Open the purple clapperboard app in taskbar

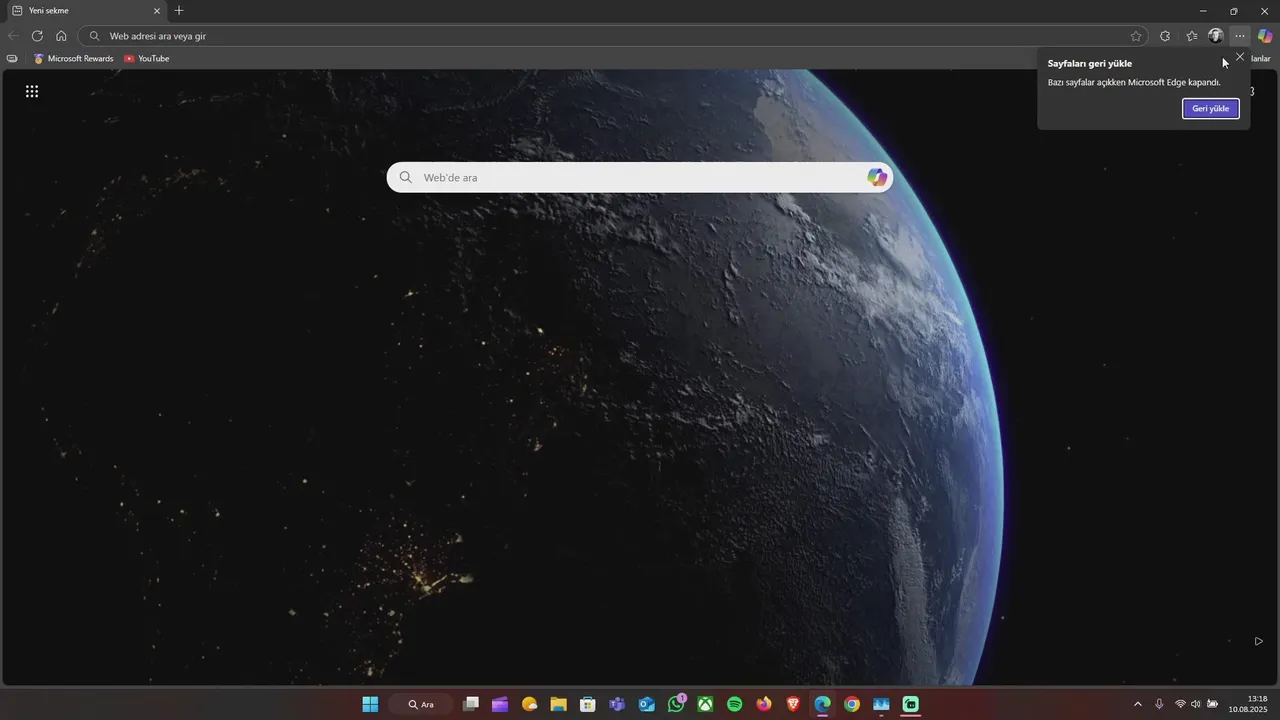point(500,704)
